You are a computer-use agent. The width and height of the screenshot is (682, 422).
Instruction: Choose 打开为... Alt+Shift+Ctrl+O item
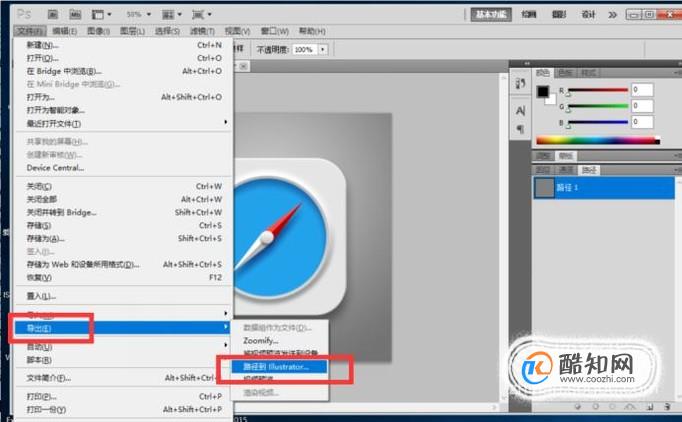pyautogui.click(x=124, y=97)
